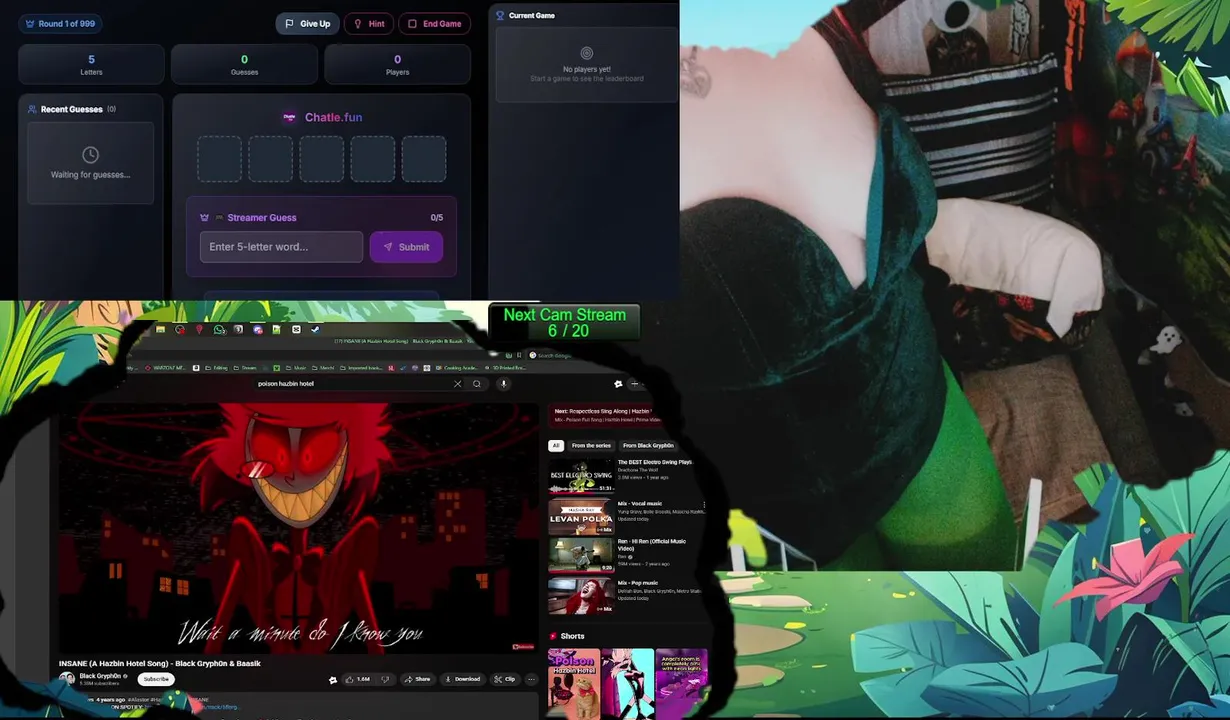Open the Editing bookmarks folder
This screenshot has height=720, width=1230.
tap(217, 368)
